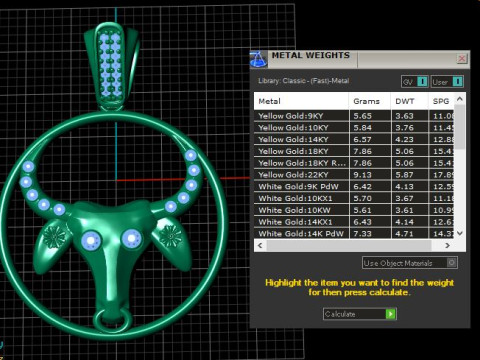
Task: Click the vertical scrollbar thumb
Action: (x=460, y=127)
